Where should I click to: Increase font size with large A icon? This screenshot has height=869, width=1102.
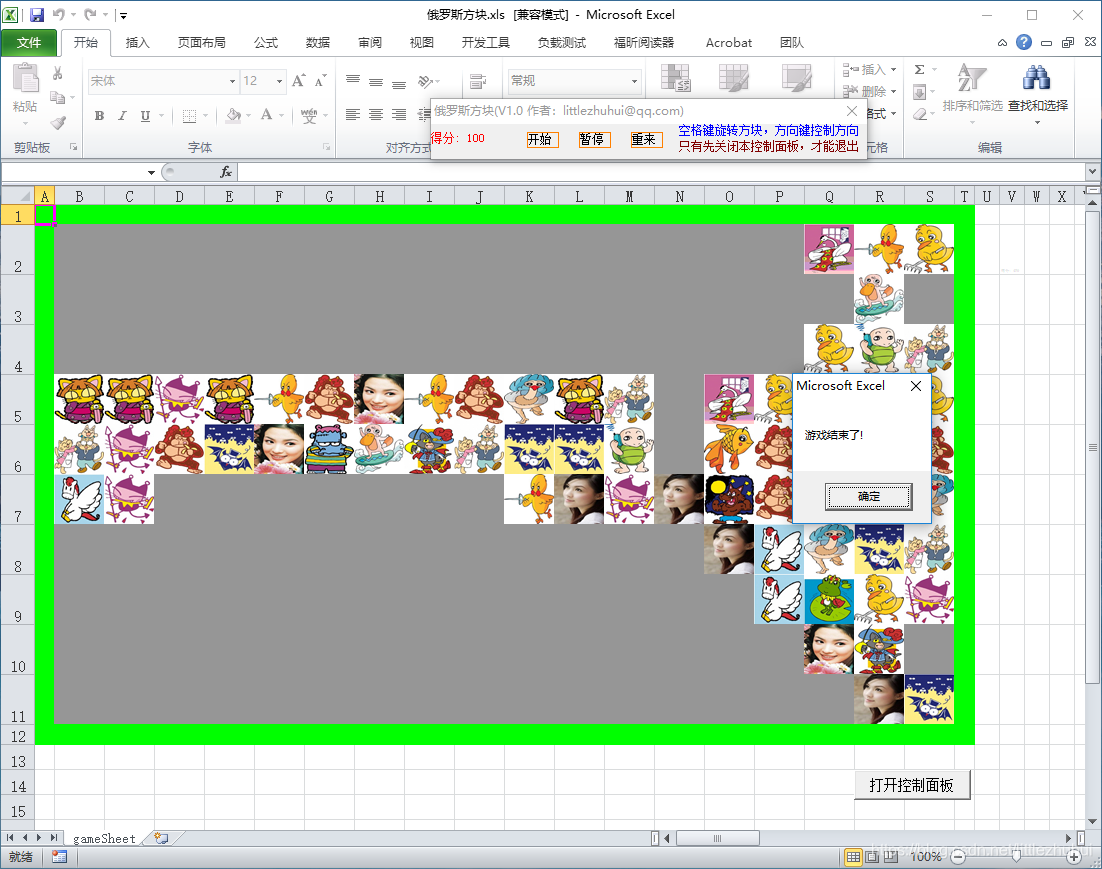[x=299, y=81]
